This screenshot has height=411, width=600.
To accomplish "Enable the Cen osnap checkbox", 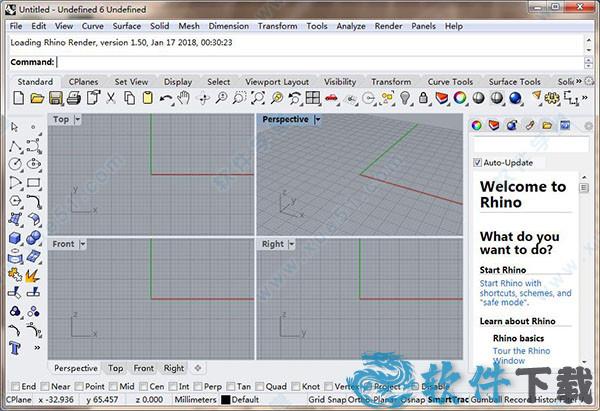I will 143,387.
